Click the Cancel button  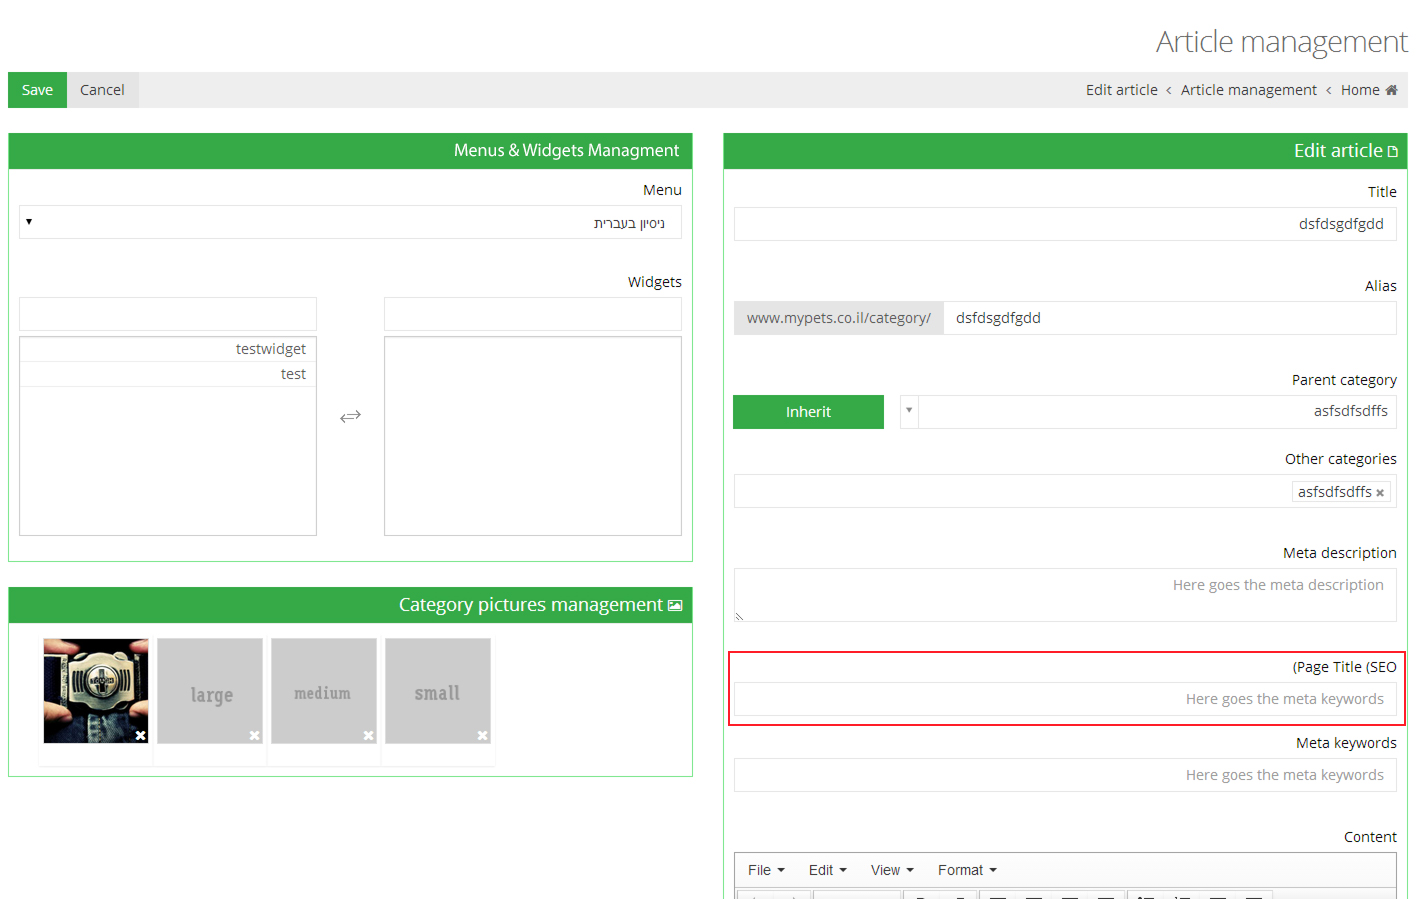[x=102, y=90]
